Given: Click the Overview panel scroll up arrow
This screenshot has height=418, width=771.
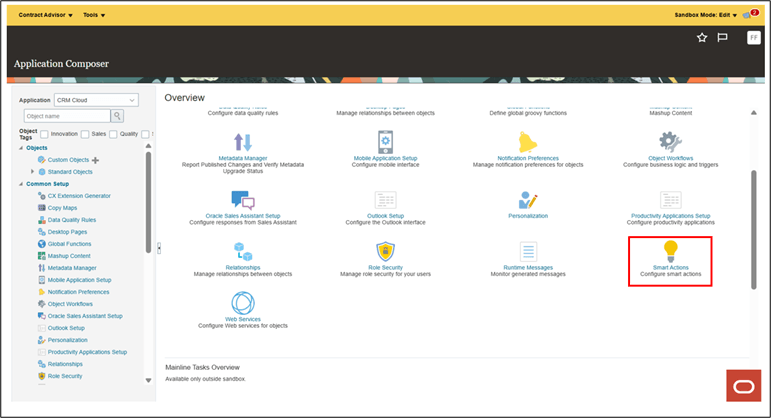Looking at the screenshot, I should 754,113.
